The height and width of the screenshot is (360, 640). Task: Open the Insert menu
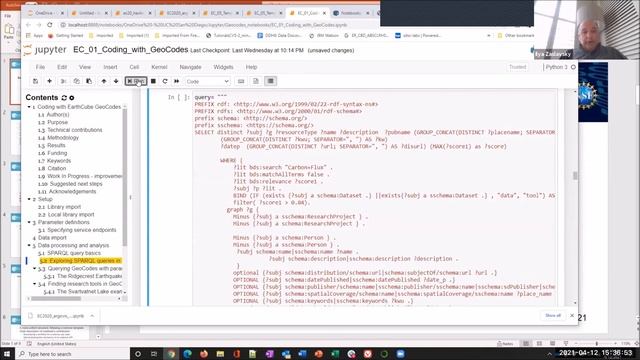(110, 67)
